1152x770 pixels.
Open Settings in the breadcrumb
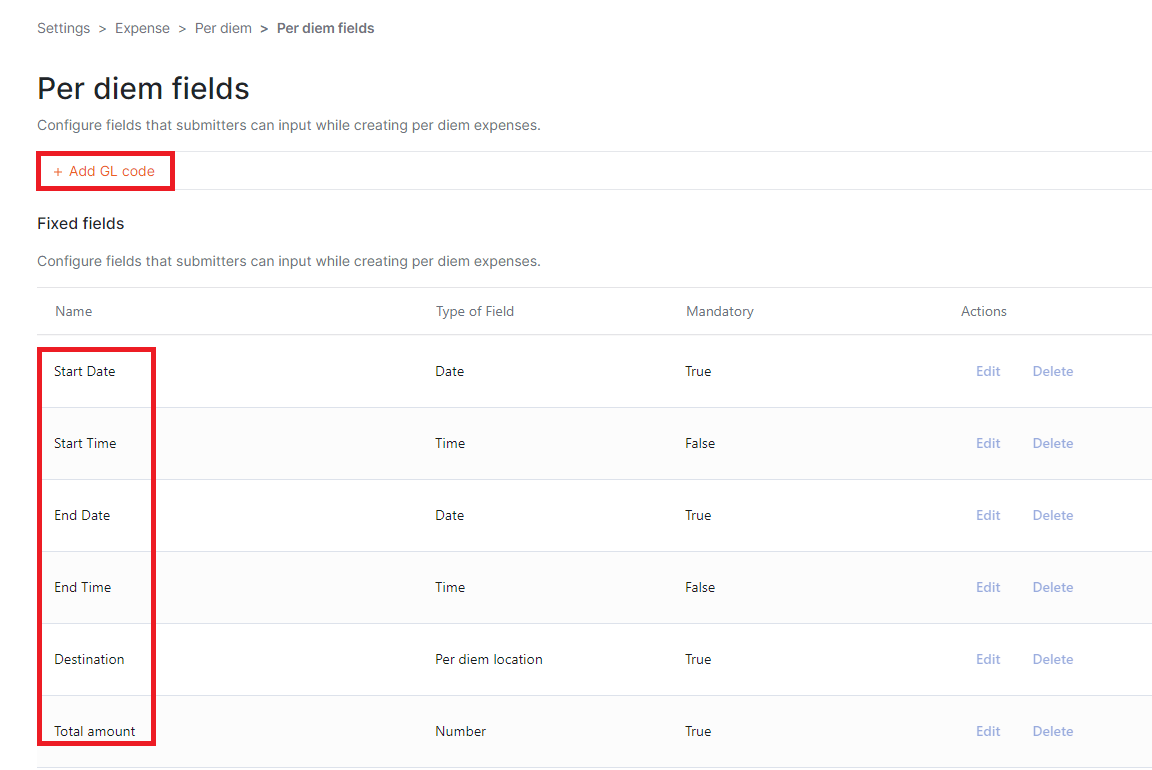pos(63,28)
